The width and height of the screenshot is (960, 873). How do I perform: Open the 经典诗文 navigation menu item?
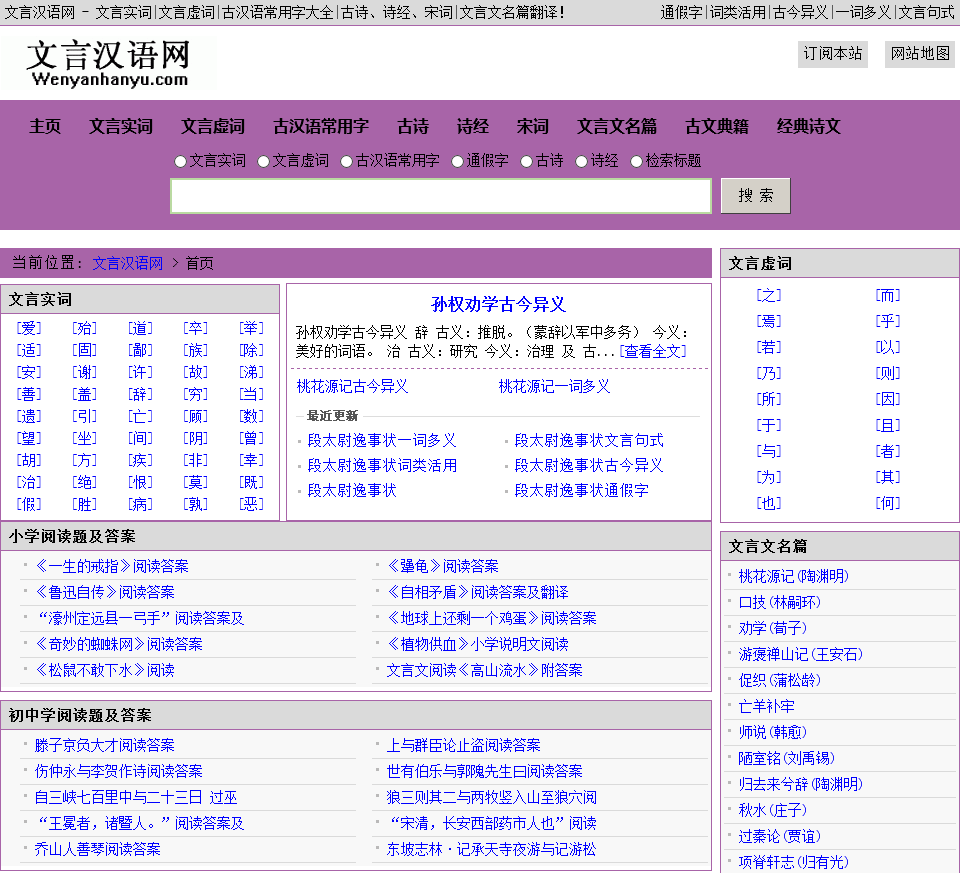tap(809, 127)
